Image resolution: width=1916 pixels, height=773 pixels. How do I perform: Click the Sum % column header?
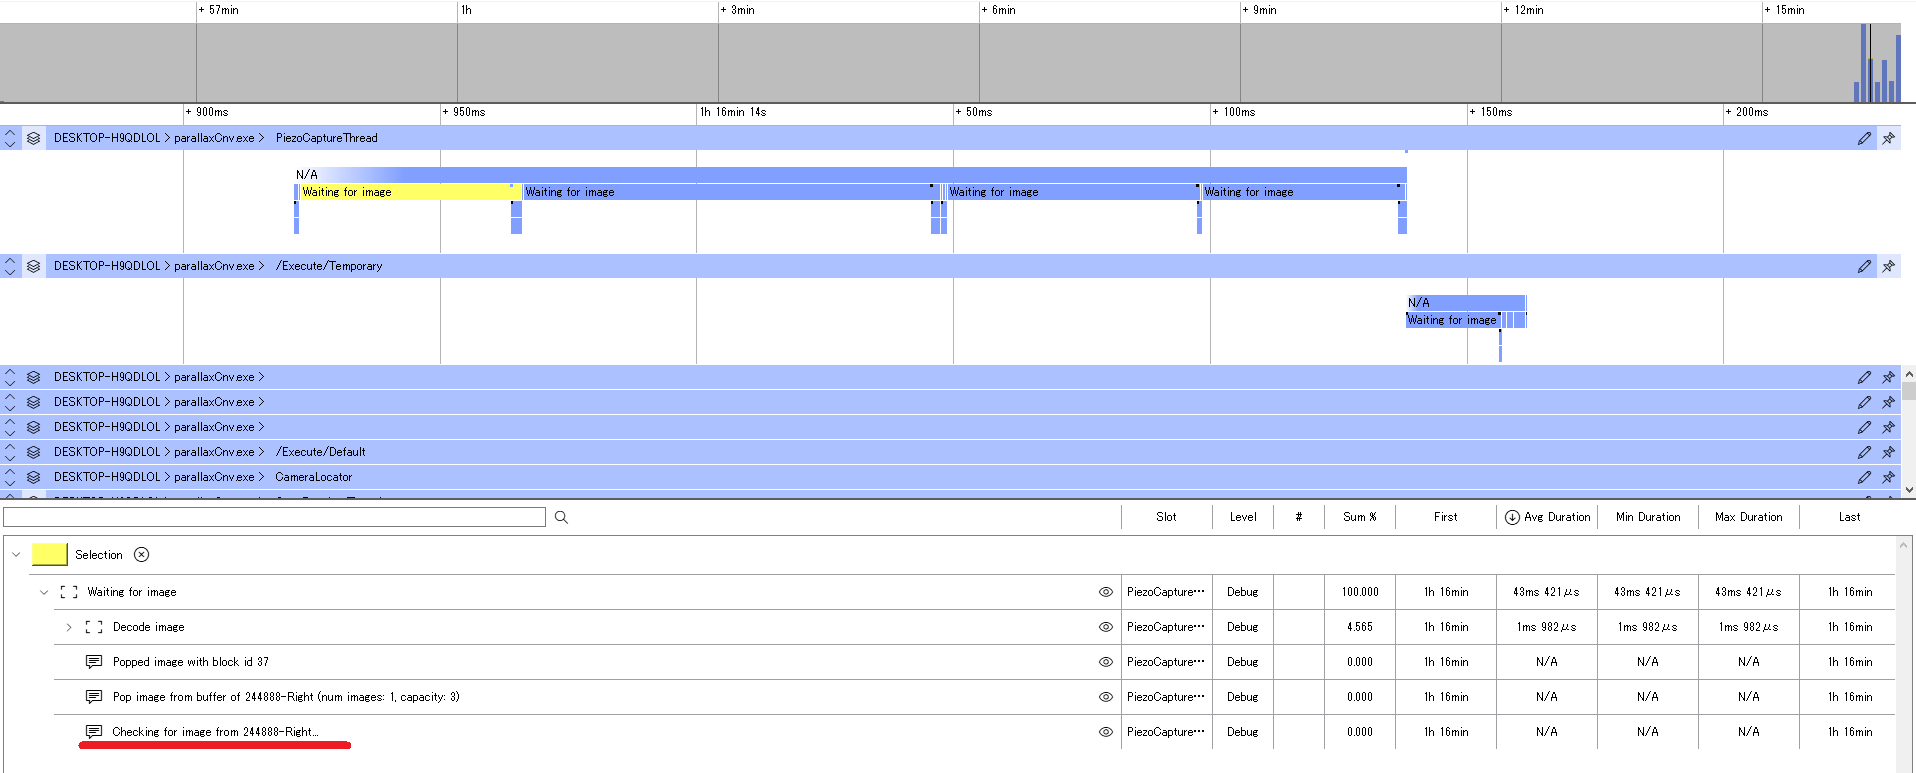(1359, 517)
